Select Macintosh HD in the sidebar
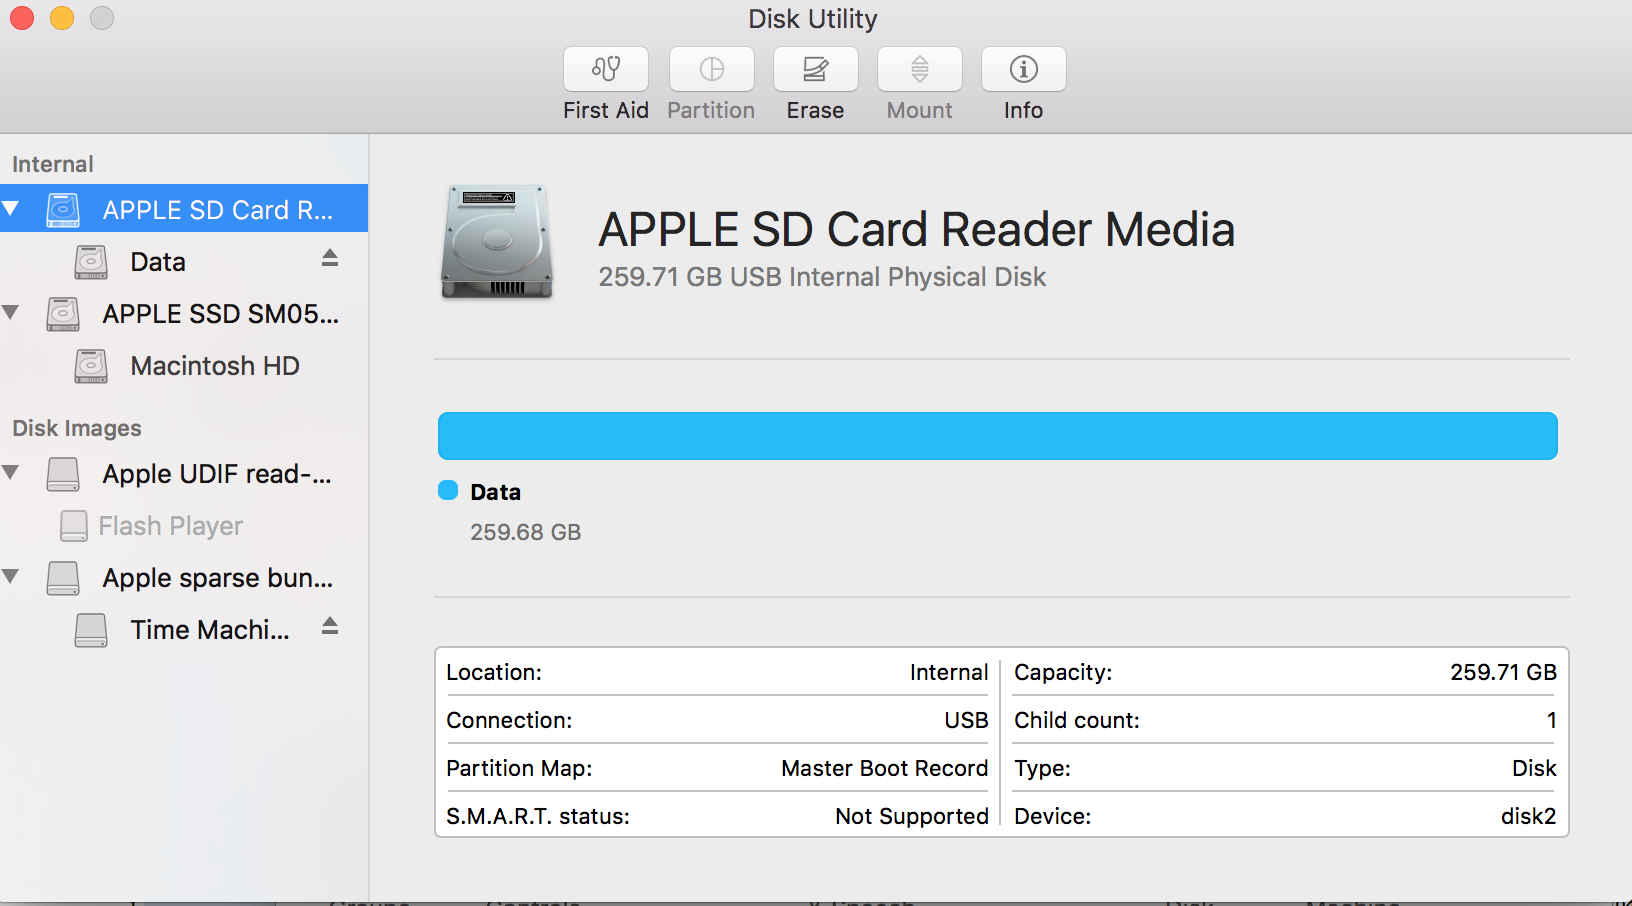 (x=214, y=366)
